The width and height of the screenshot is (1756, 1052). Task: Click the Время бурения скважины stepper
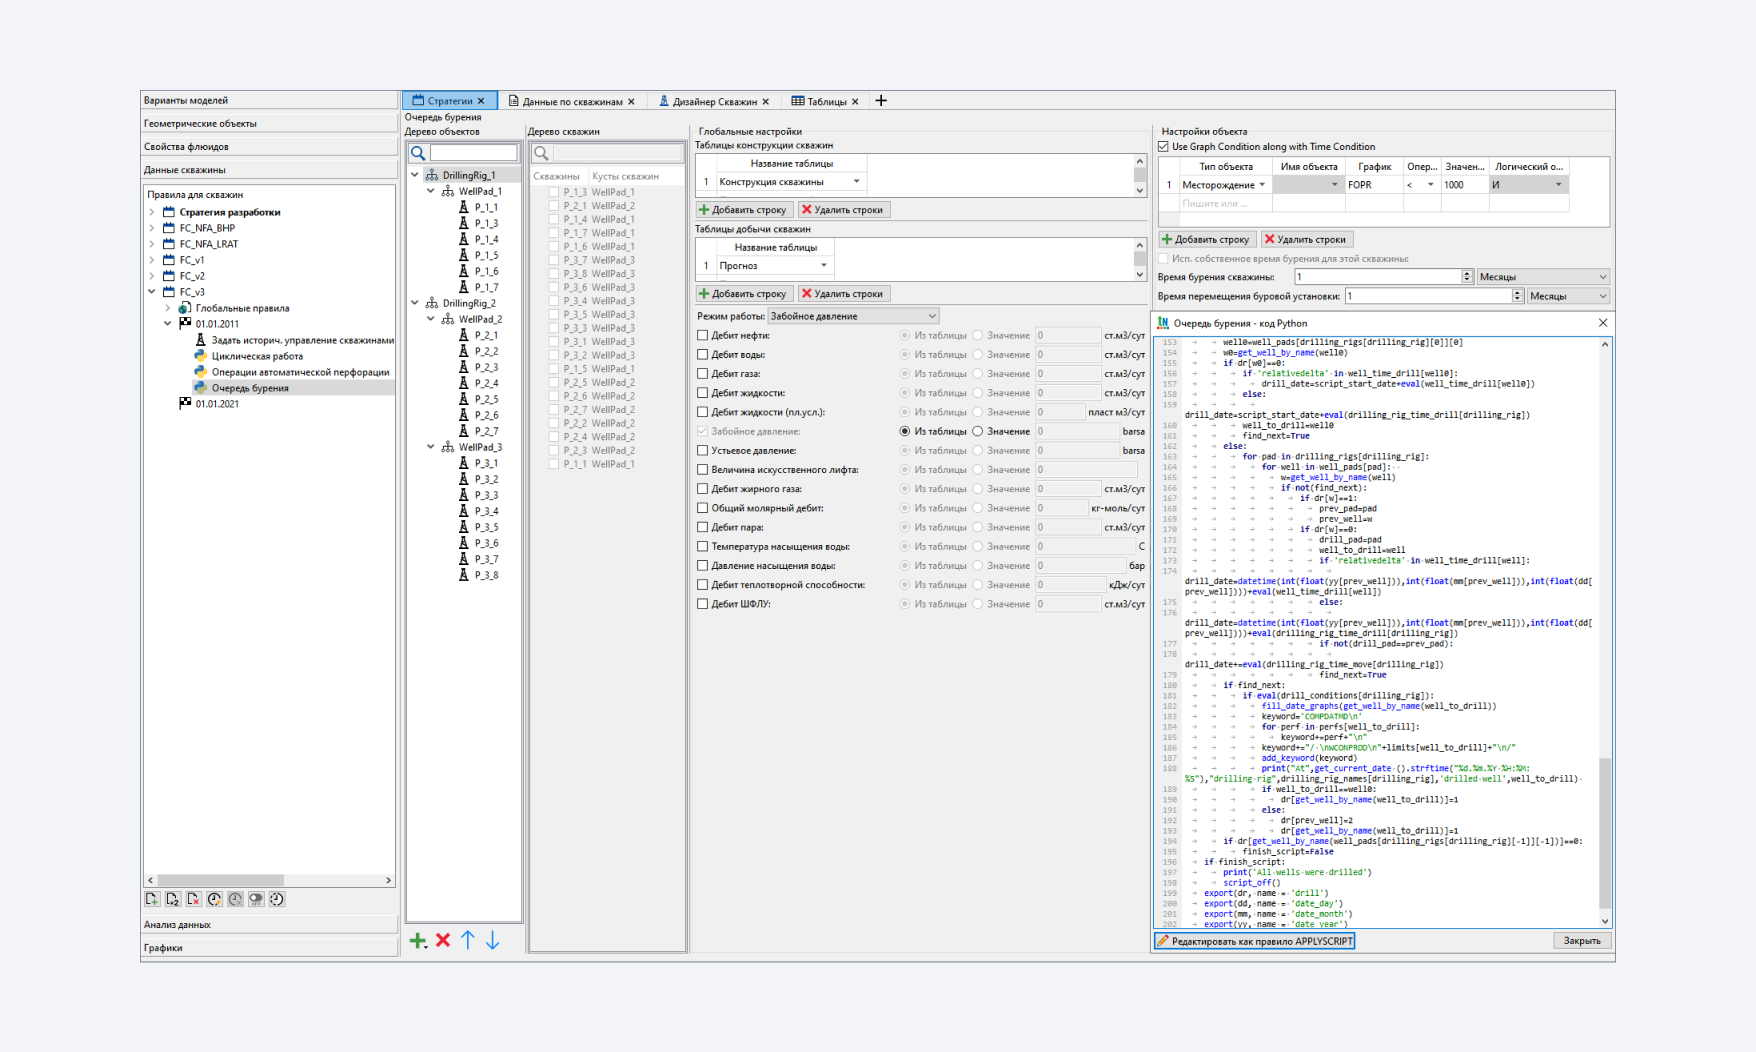[1467, 277]
